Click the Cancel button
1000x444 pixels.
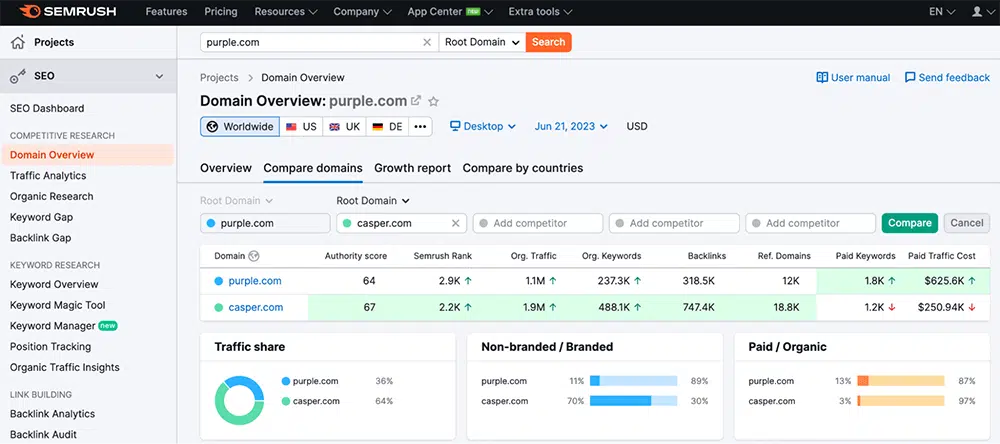(967, 223)
